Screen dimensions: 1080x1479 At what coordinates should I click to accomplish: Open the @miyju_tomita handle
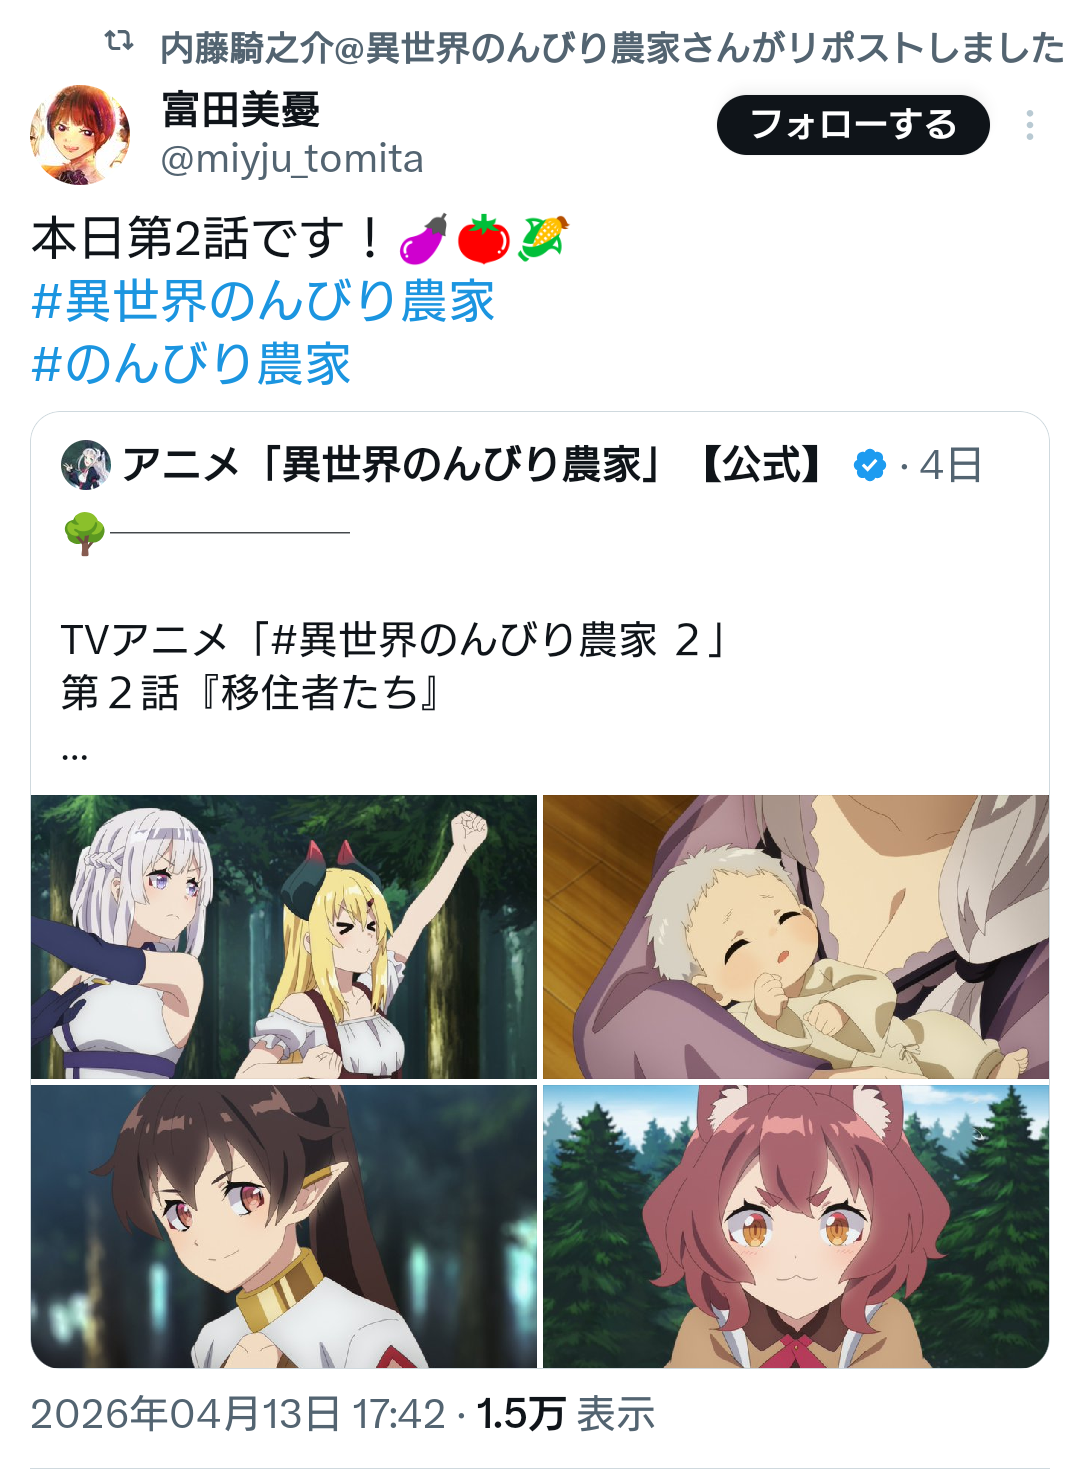click(292, 159)
